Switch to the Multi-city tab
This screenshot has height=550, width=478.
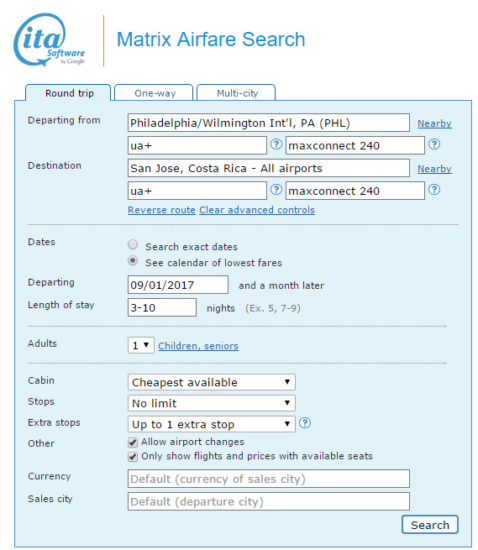click(x=236, y=93)
